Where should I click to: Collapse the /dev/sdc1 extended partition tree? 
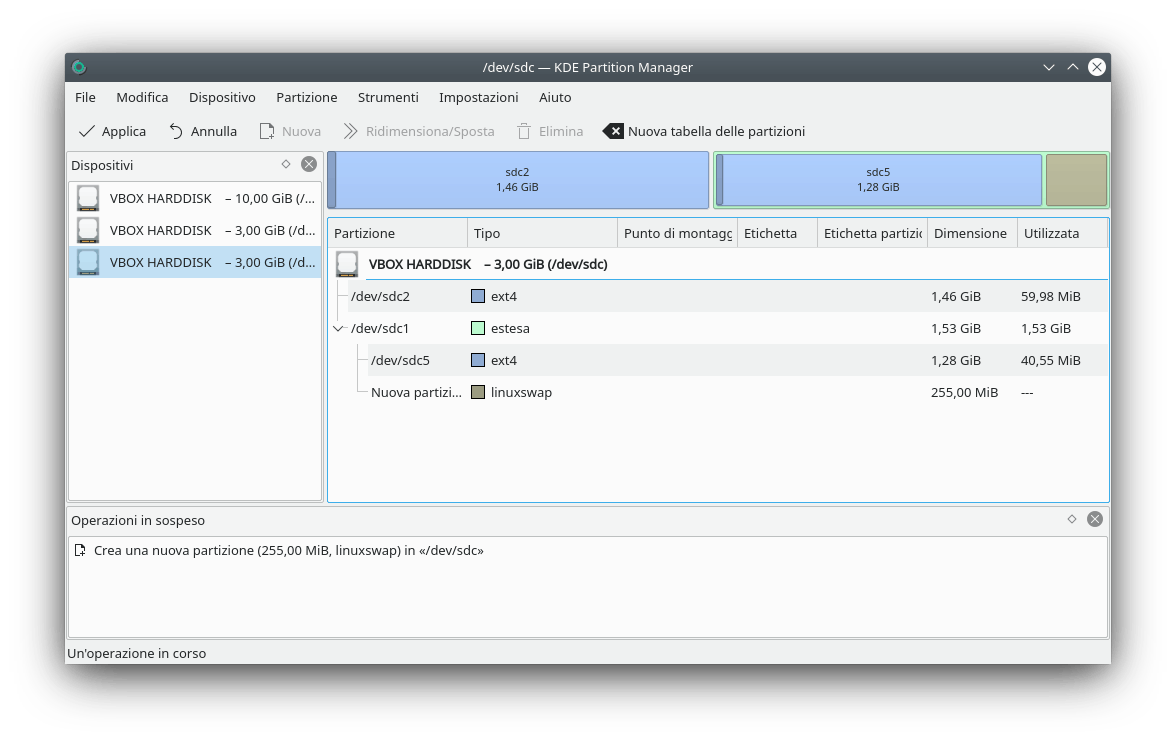coord(338,328)
